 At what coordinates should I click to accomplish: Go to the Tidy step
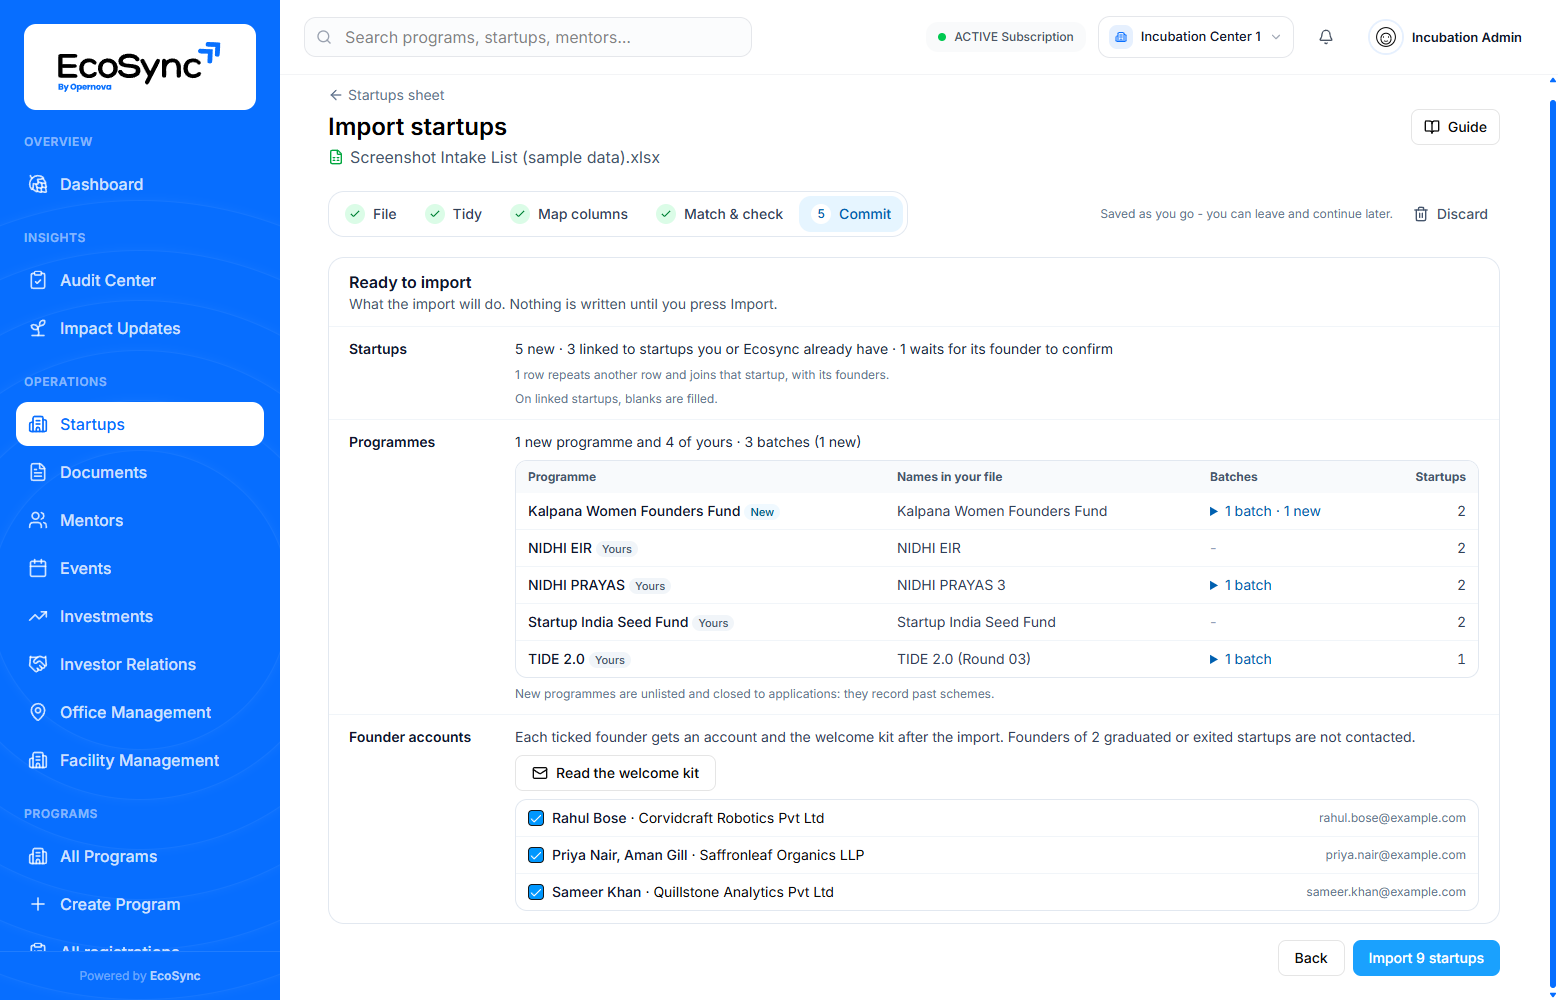pyautogui.click(x=454, y=214)
